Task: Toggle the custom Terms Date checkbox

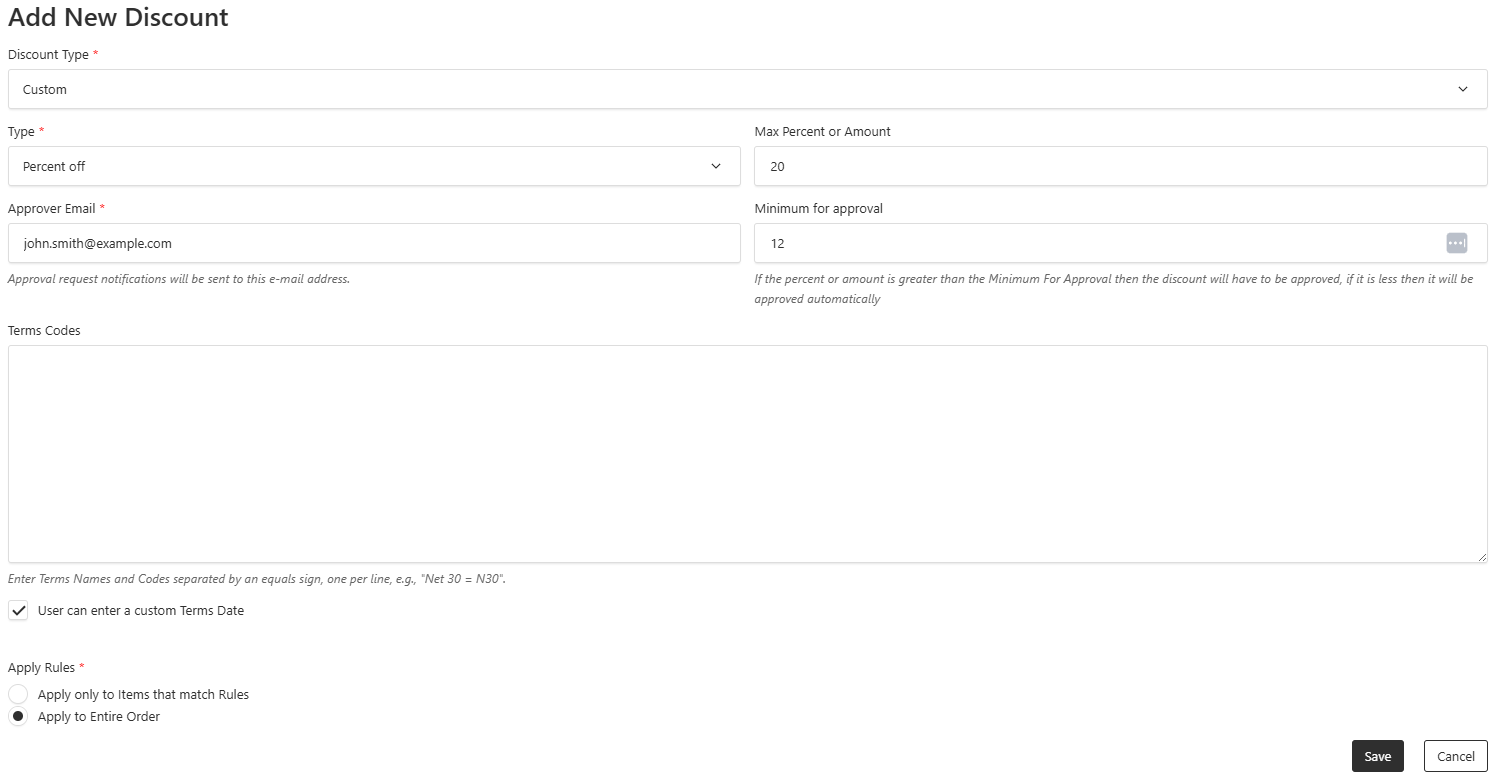Action: [18, 610]
